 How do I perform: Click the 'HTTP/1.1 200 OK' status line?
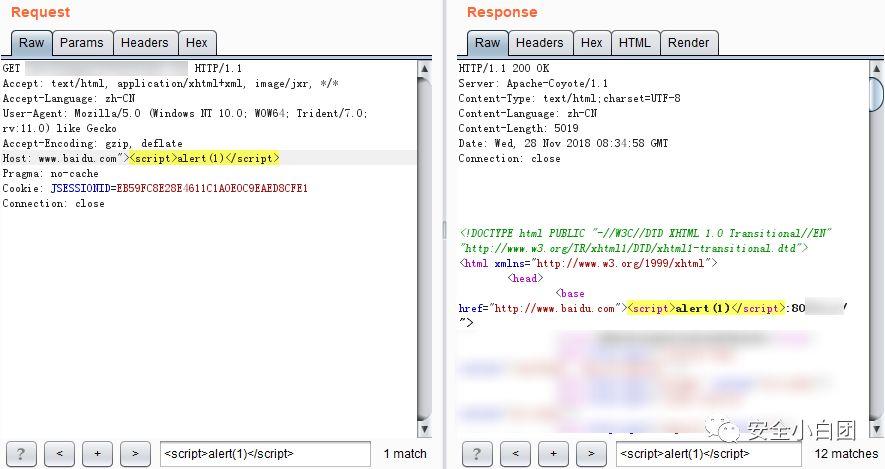click(x=503, y=68)
